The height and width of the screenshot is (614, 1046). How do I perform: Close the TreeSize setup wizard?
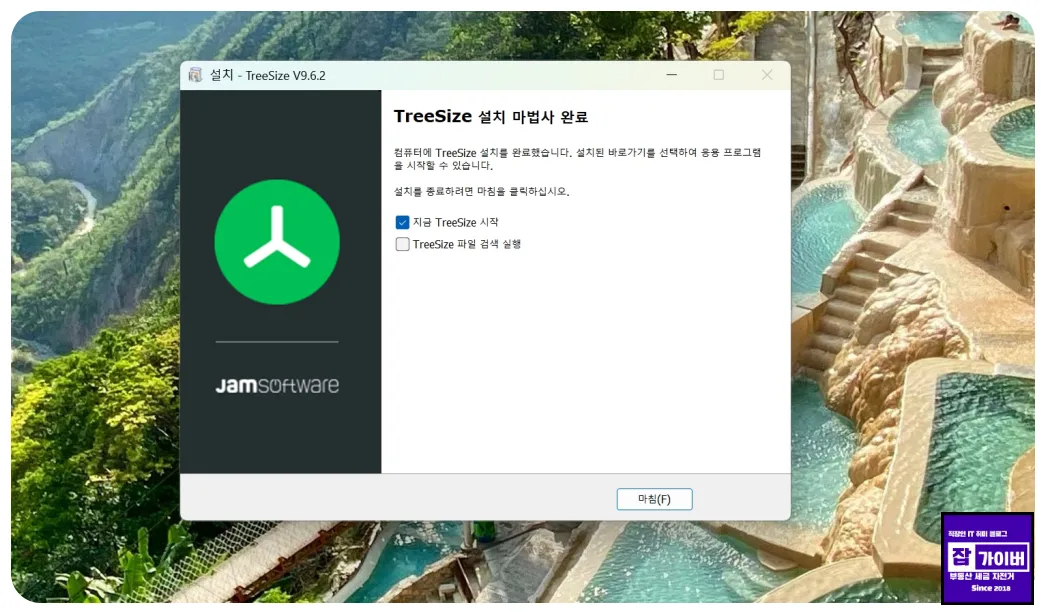point(767,74)
